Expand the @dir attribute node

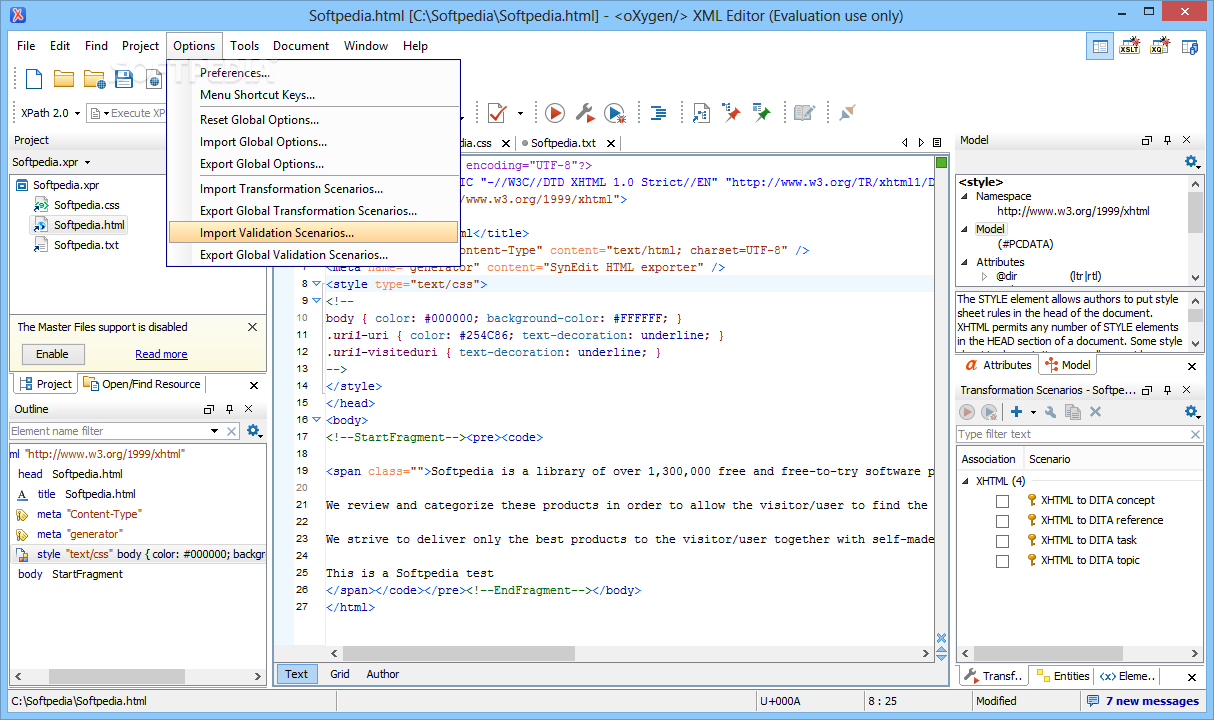[x=984, y=276]
